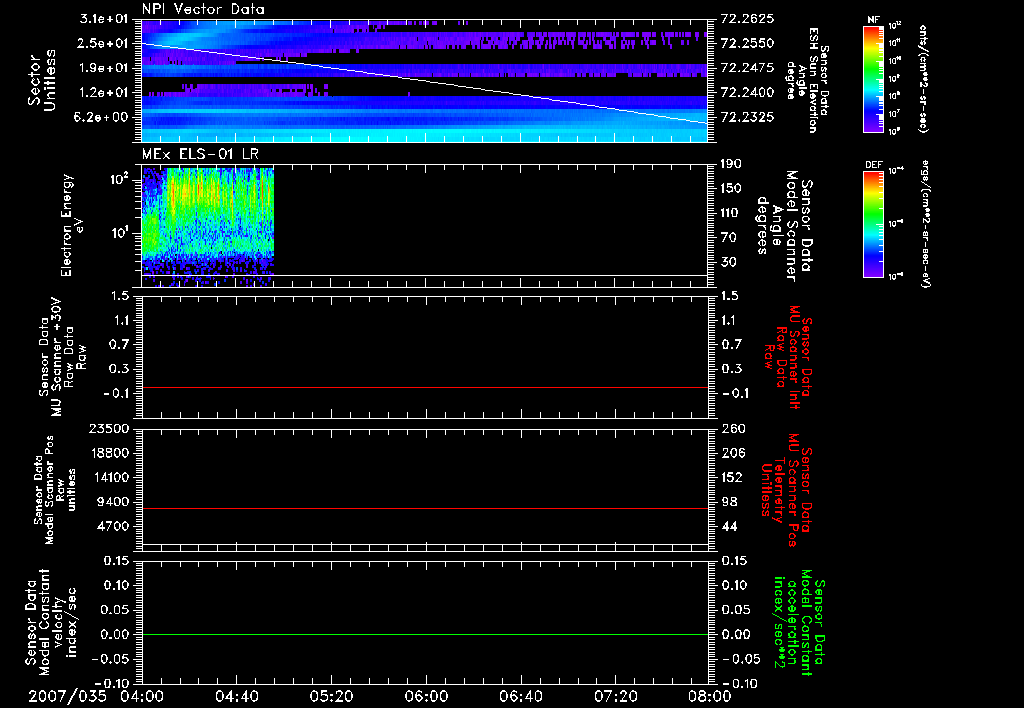Click the 206 telemetry tick value
This screenshot has width=1024, height=708.
point(733,453)
